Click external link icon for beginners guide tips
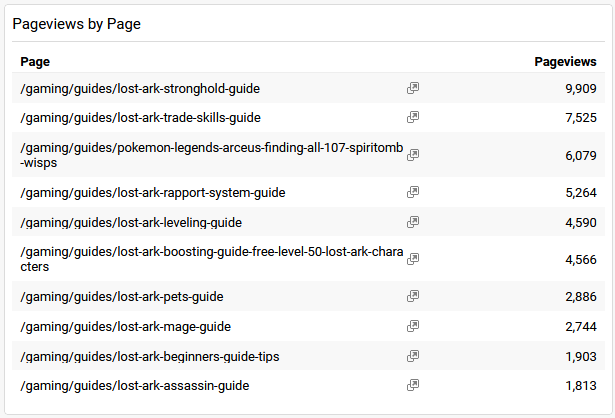 pos(412,356)
